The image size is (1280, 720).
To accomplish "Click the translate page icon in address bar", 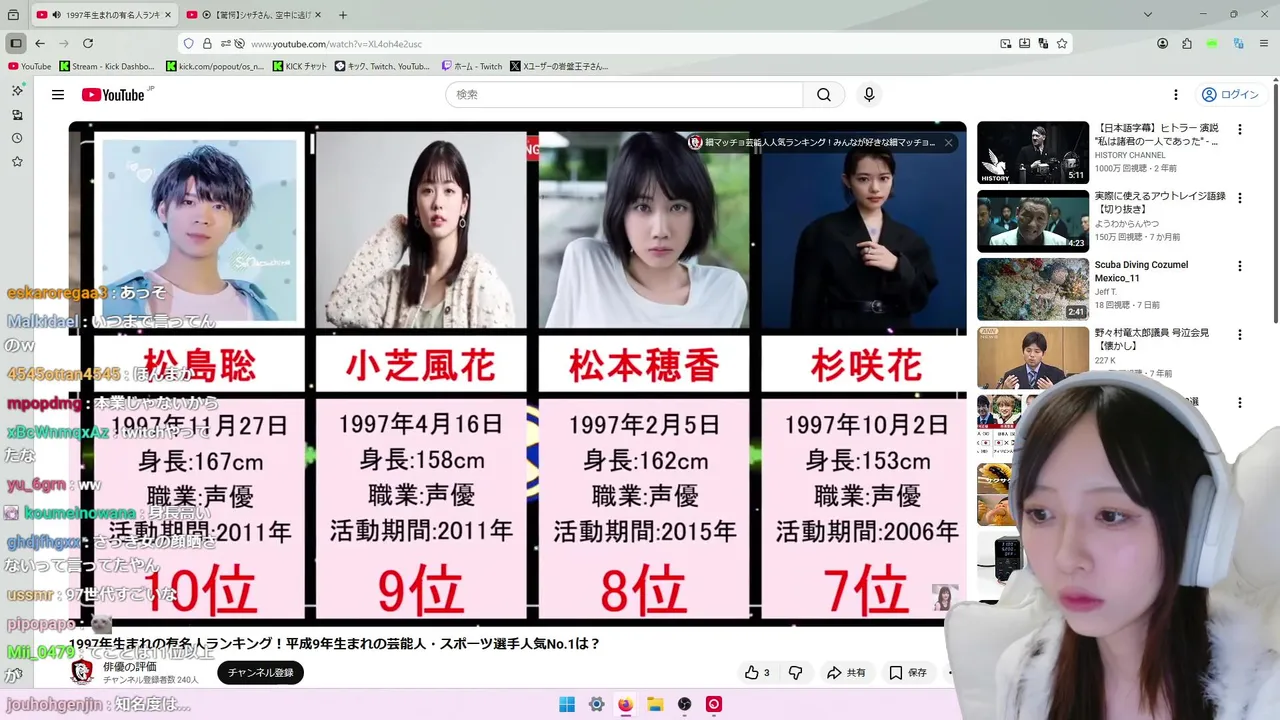I will [1043, 44].
